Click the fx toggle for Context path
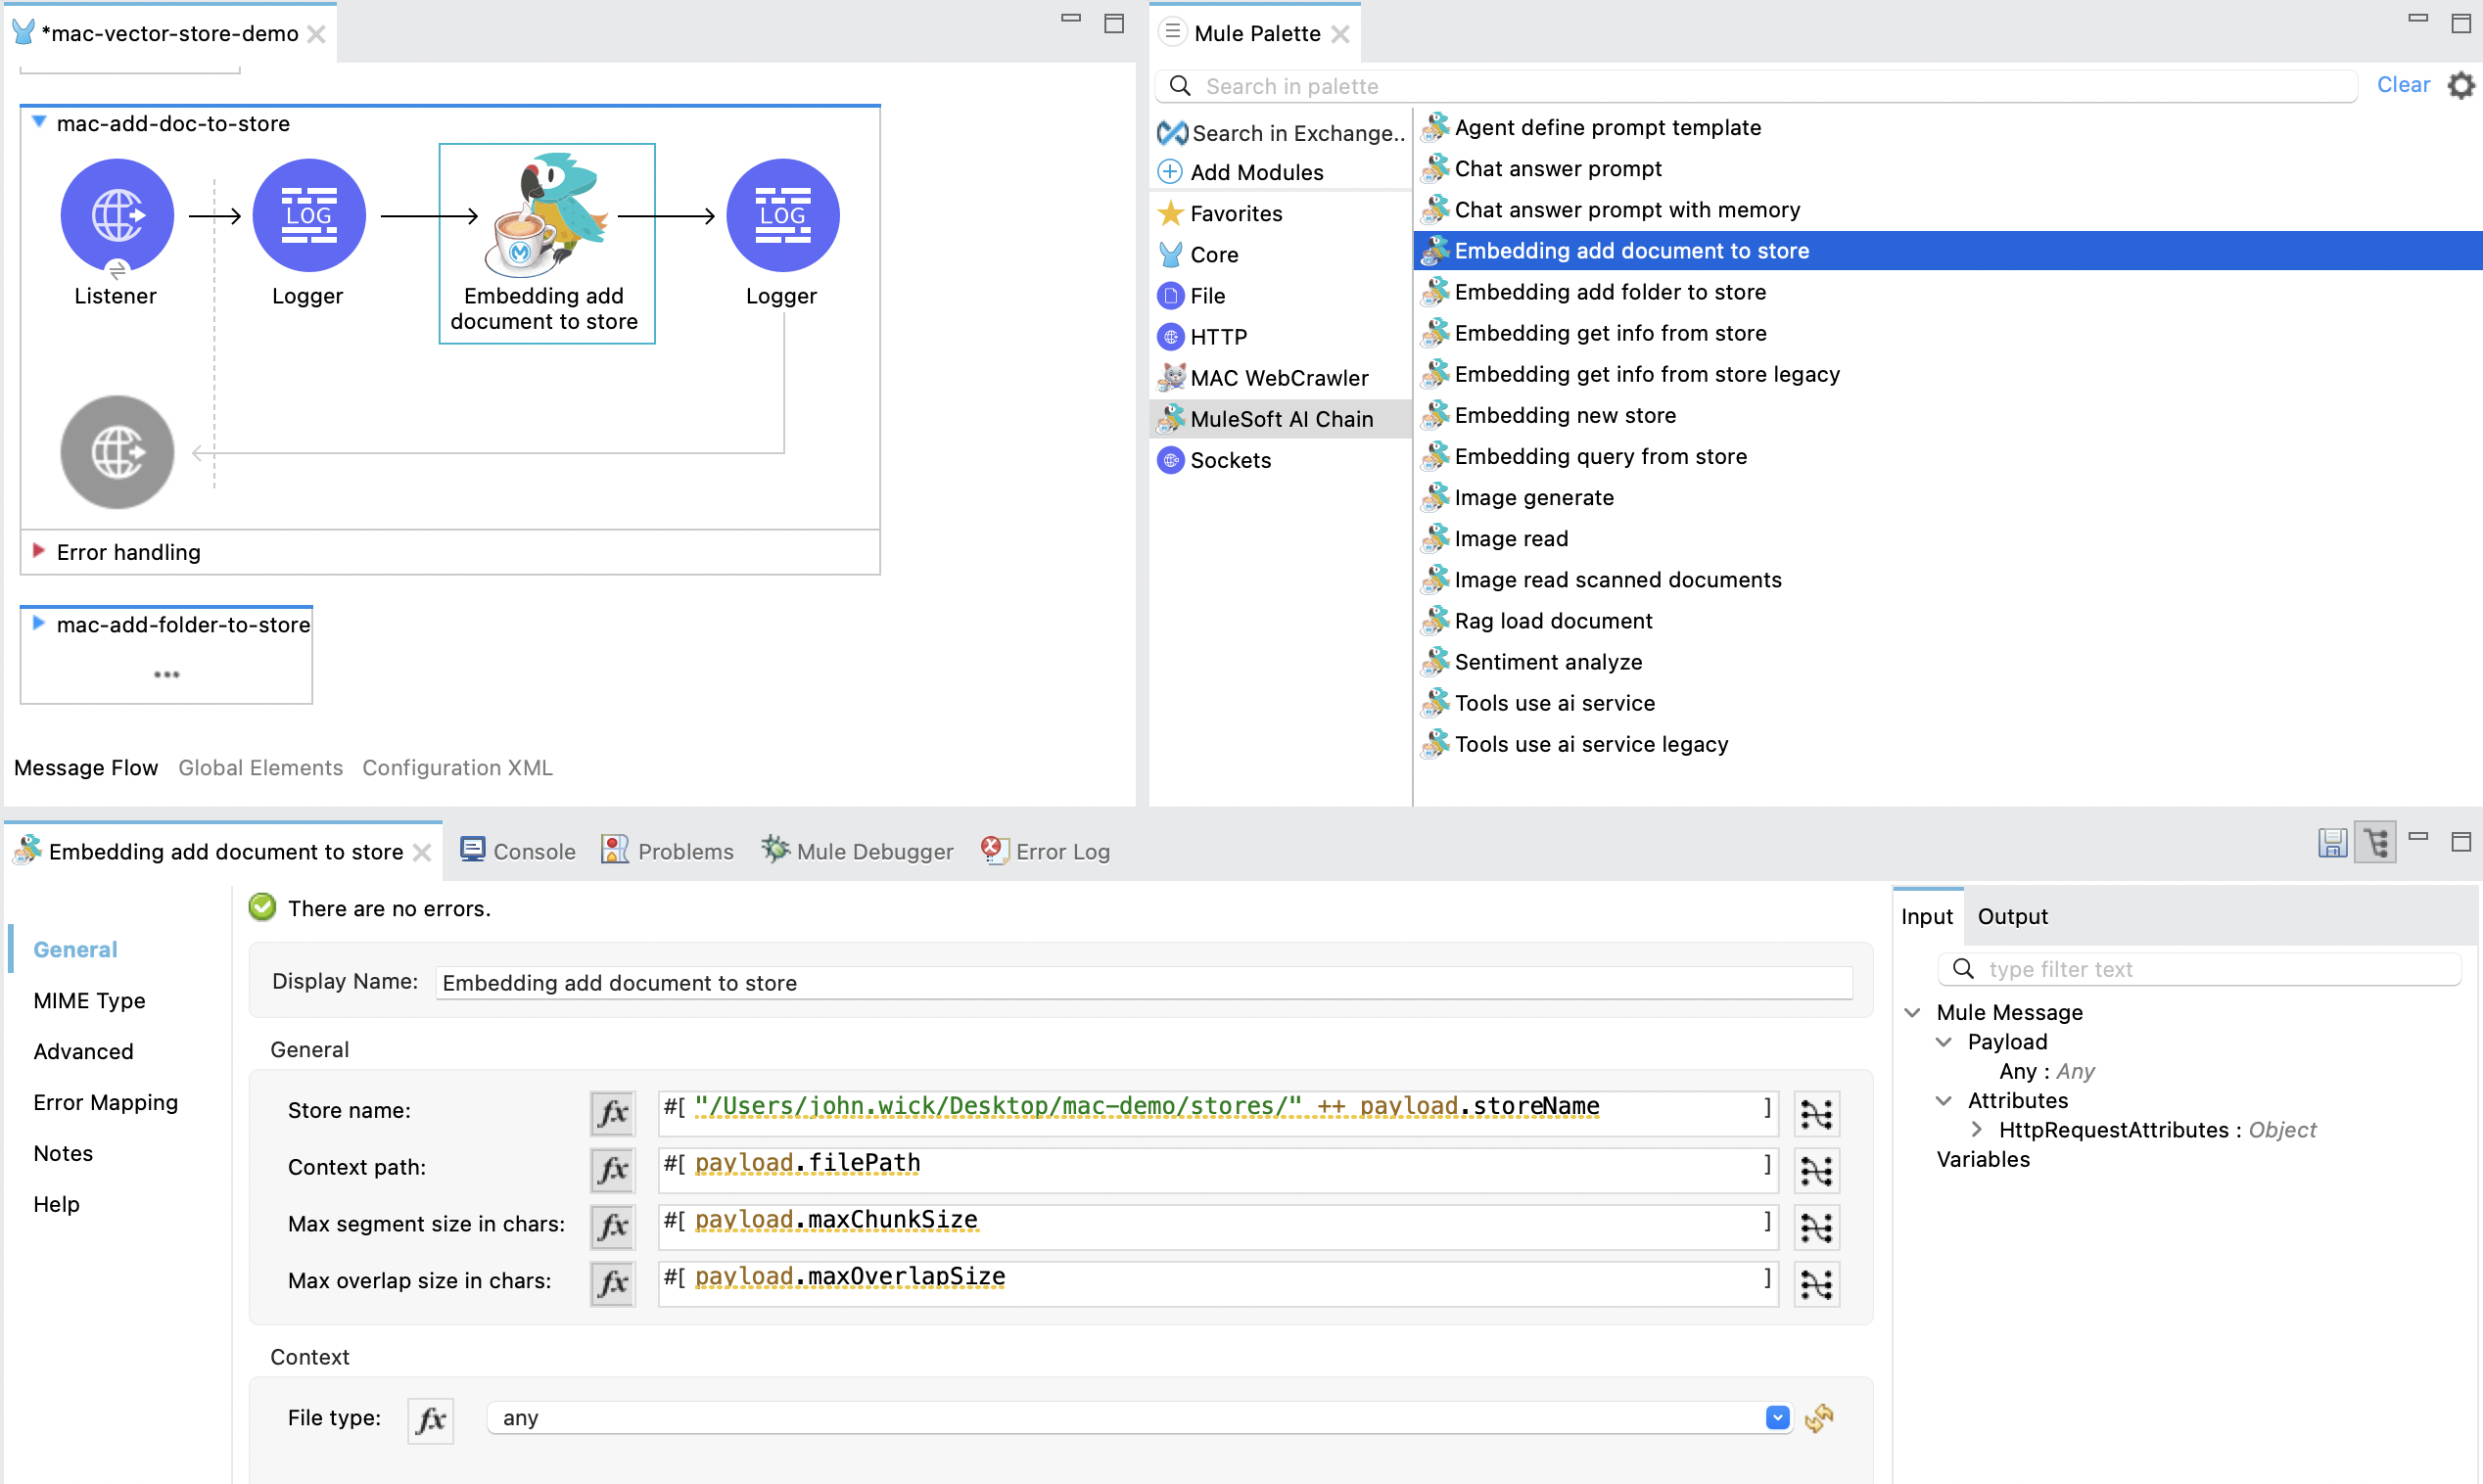Image resolution: width=2483 pixels, height=1484 pixels. pyautogui.click(x=613, y=1166)
